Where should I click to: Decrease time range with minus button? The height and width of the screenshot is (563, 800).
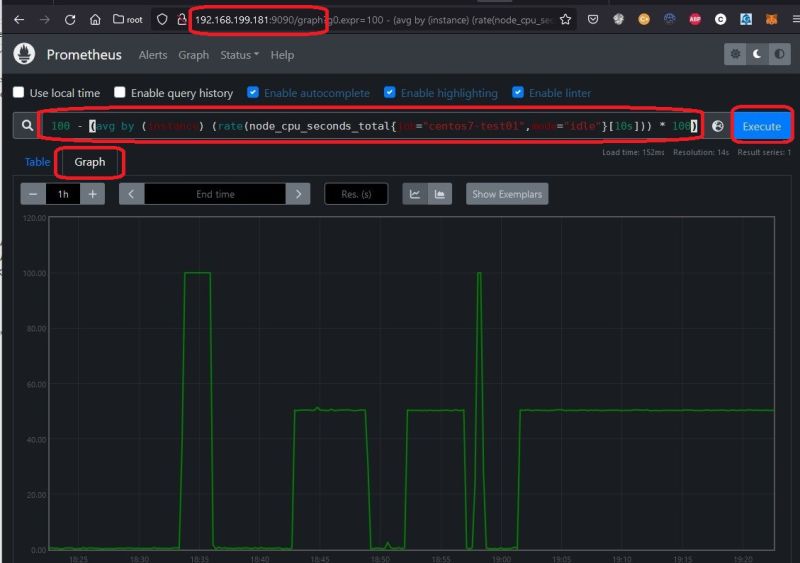point(33,194)
